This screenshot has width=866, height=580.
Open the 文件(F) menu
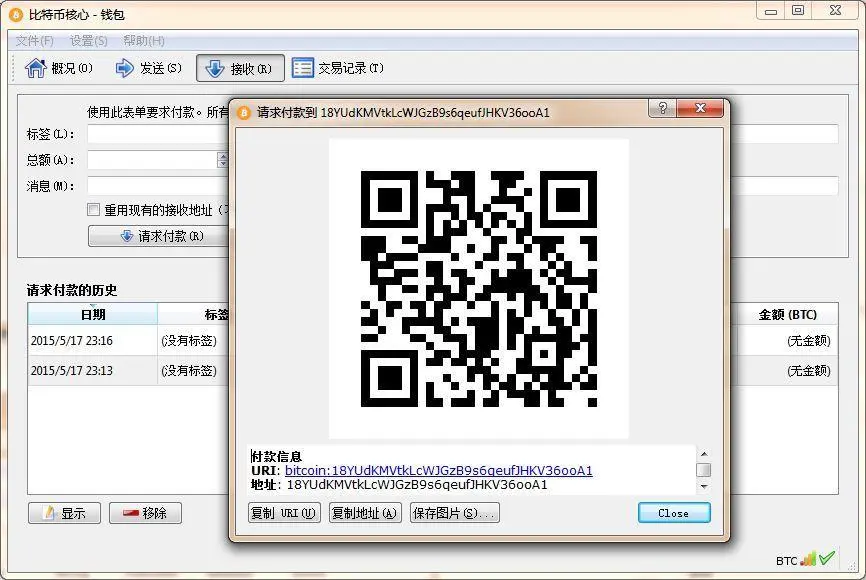(34, 41)
